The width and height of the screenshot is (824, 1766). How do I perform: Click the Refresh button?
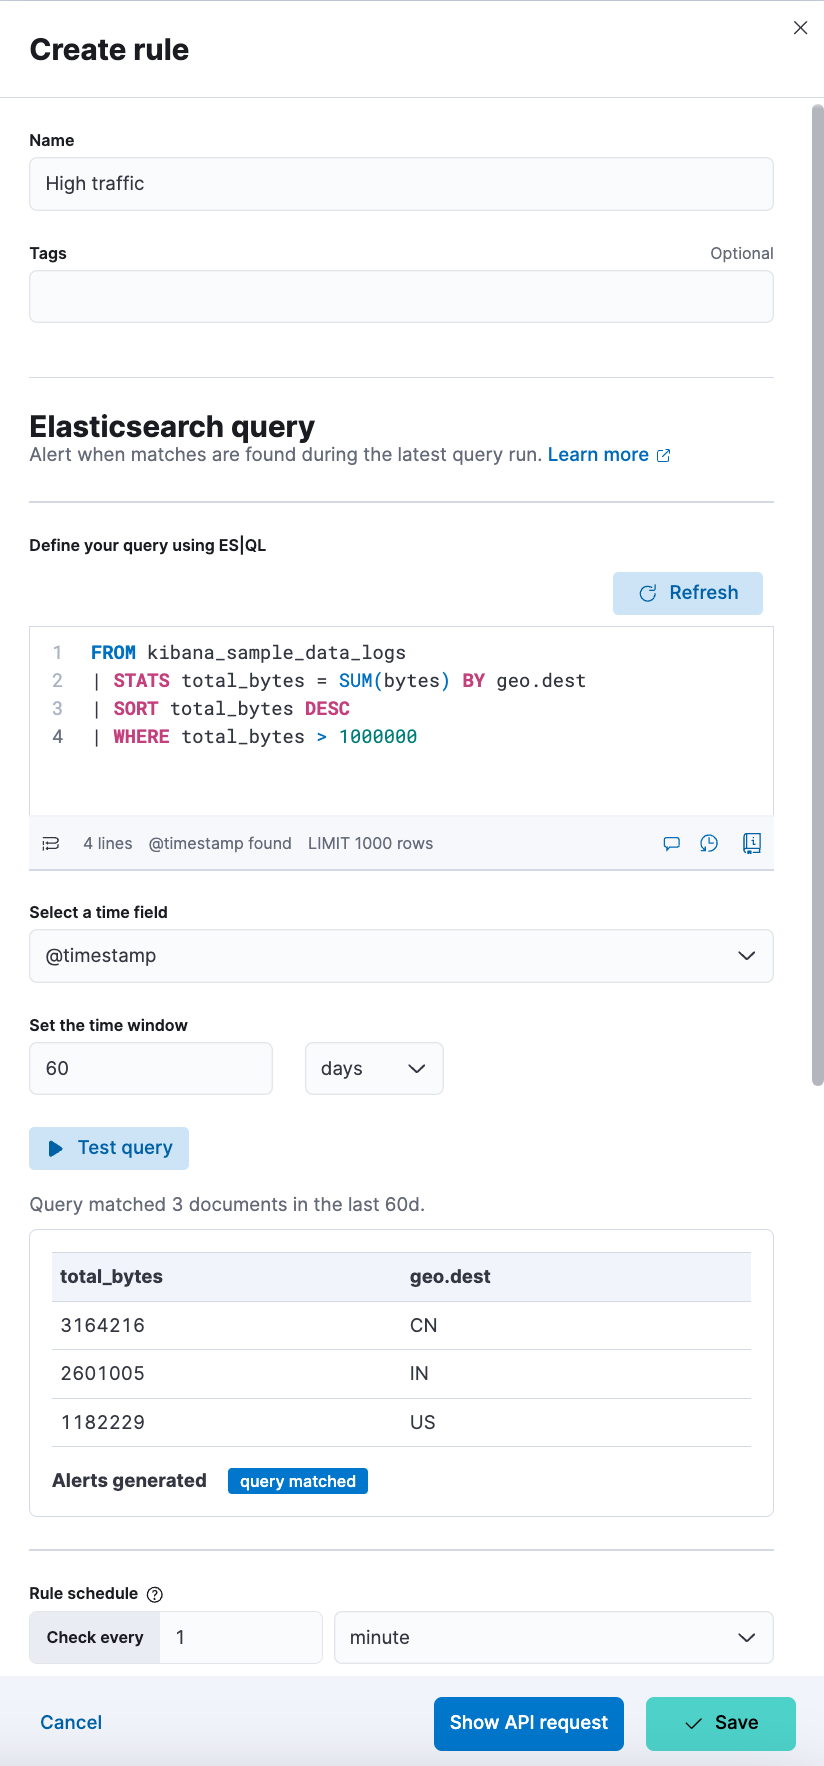point(688,593)
